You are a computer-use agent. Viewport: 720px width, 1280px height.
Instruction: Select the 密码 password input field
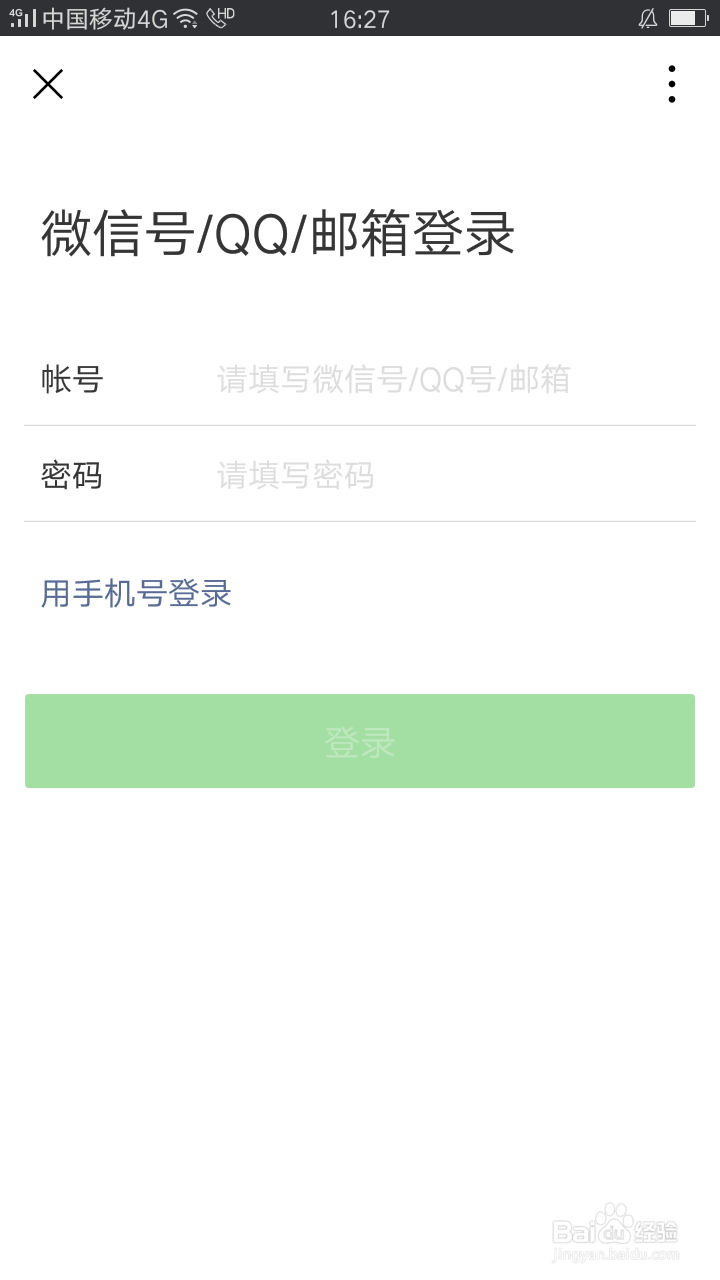coord(400,475)
